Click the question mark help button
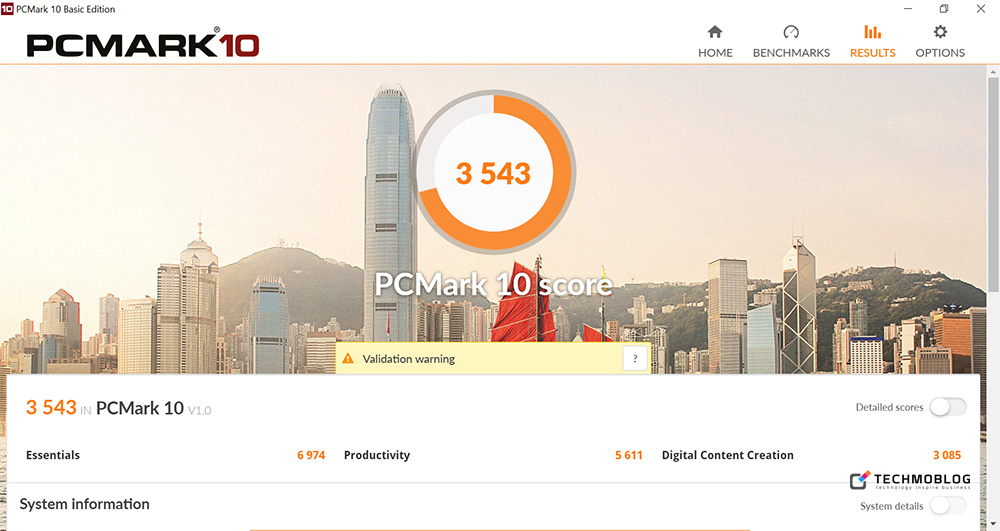This screenshot has height=531, width=1000. pos(635,359)
